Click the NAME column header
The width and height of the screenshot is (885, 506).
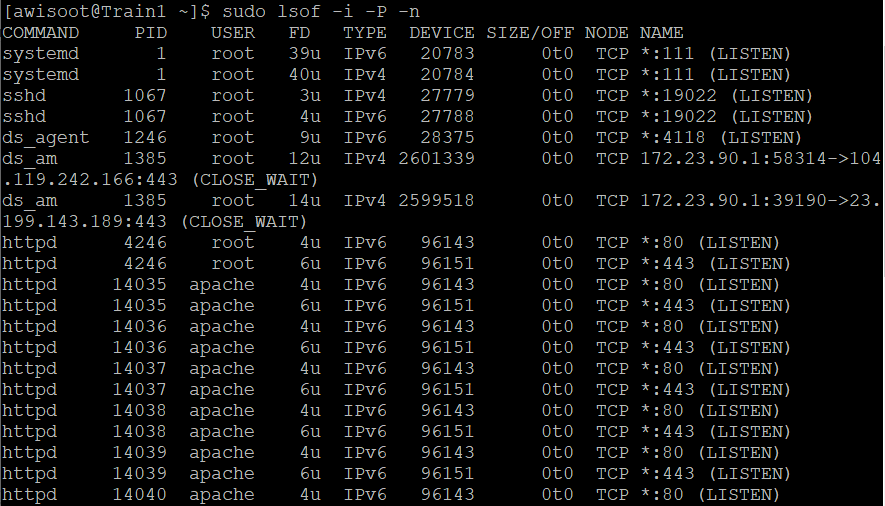661,33
